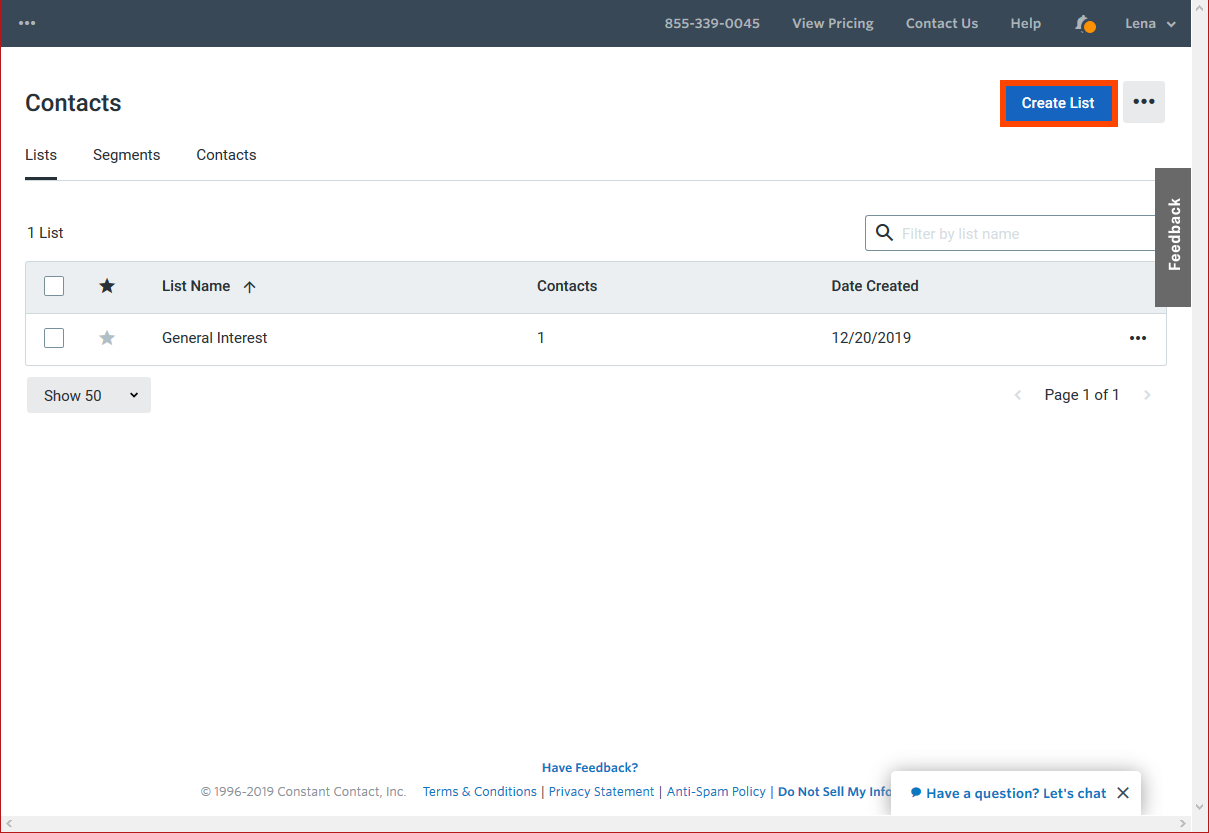Open the notifications bell icon
Viewport: 1209px width, 833px height.
1084,23
